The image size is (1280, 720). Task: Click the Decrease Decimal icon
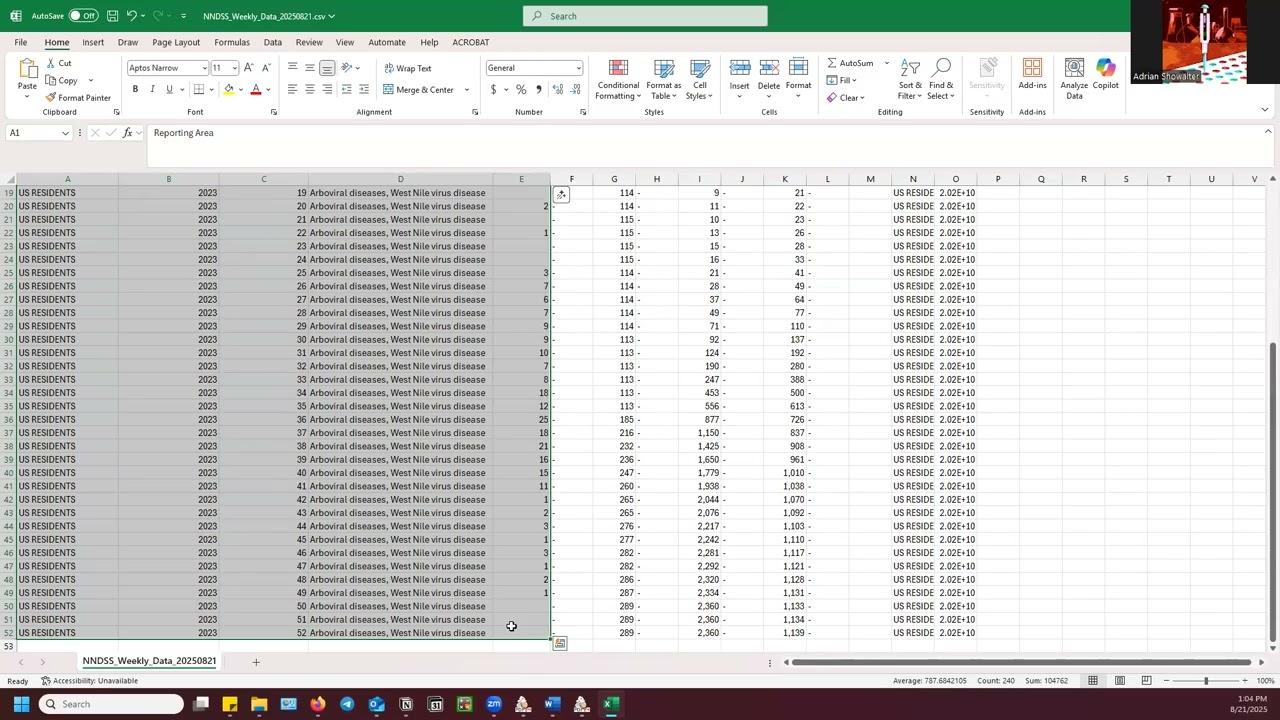click(576, 90)
